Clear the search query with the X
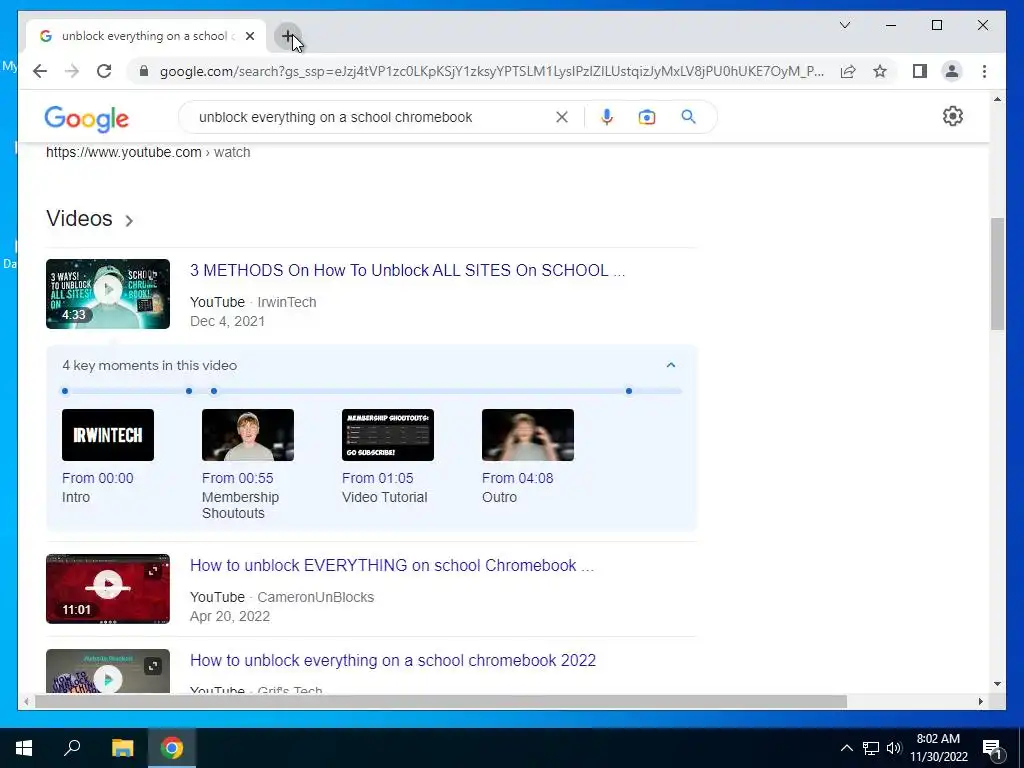 click(x=562, y=117)
